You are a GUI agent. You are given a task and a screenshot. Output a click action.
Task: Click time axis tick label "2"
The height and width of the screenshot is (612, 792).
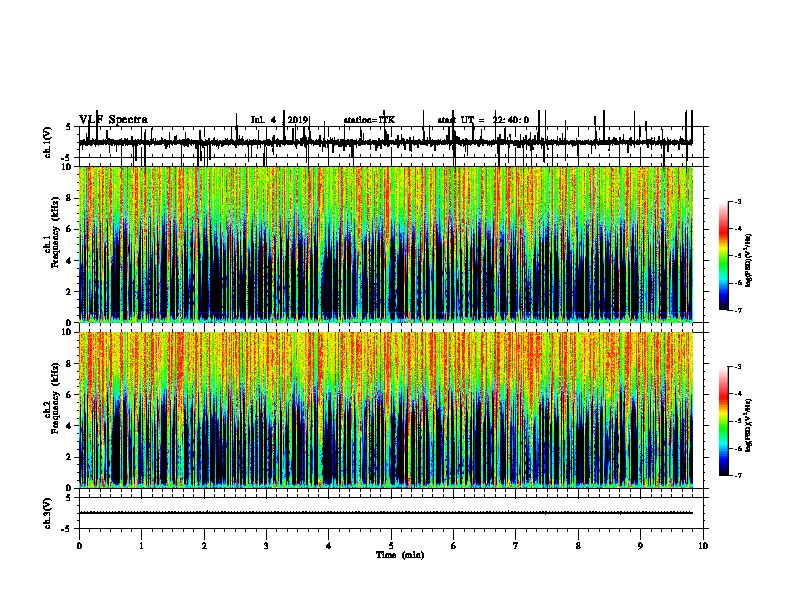pos(204,546)
